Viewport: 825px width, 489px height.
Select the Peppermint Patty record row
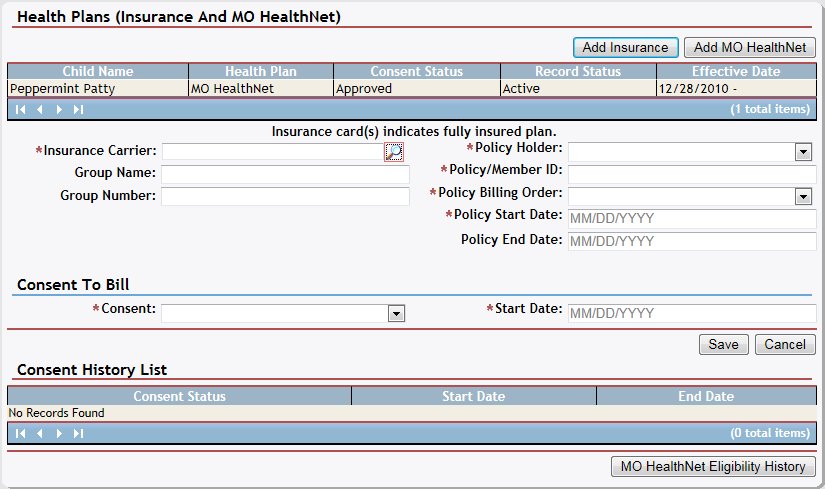tap(97, 88)
